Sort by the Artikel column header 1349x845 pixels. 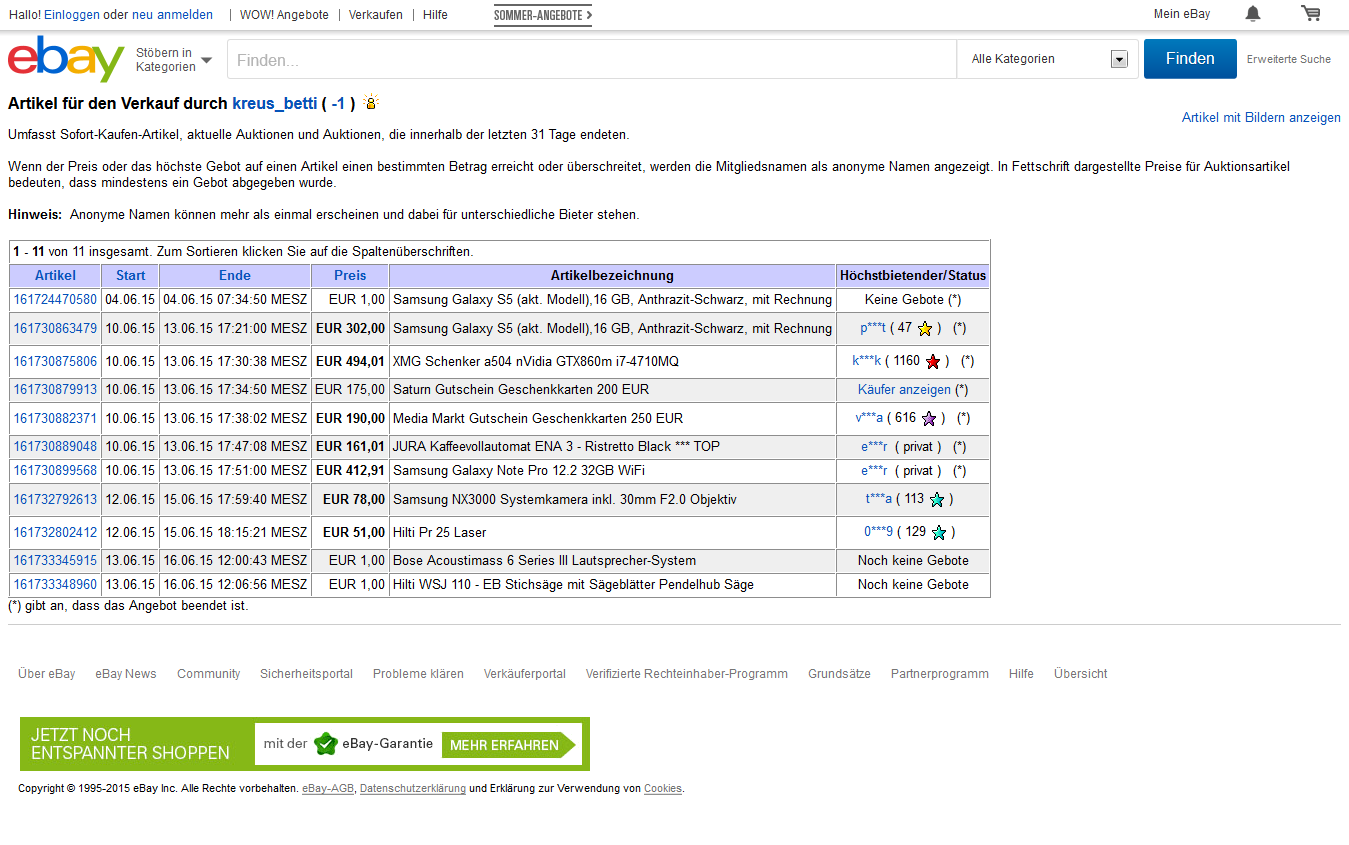click(55, 275)
